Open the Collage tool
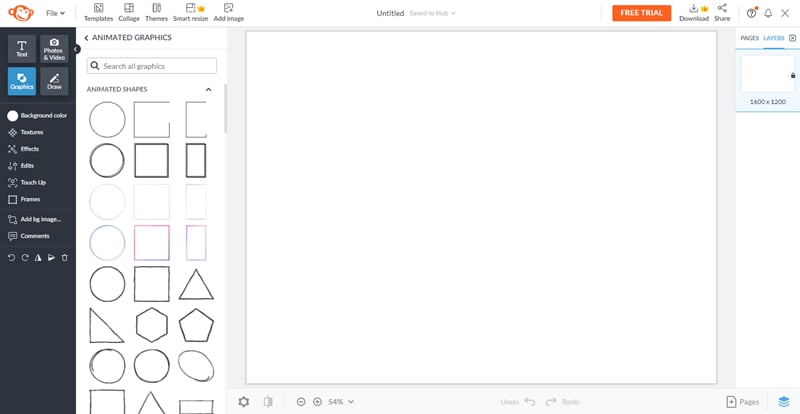Viewport: 800px width, 414px height. pos(129,13)
